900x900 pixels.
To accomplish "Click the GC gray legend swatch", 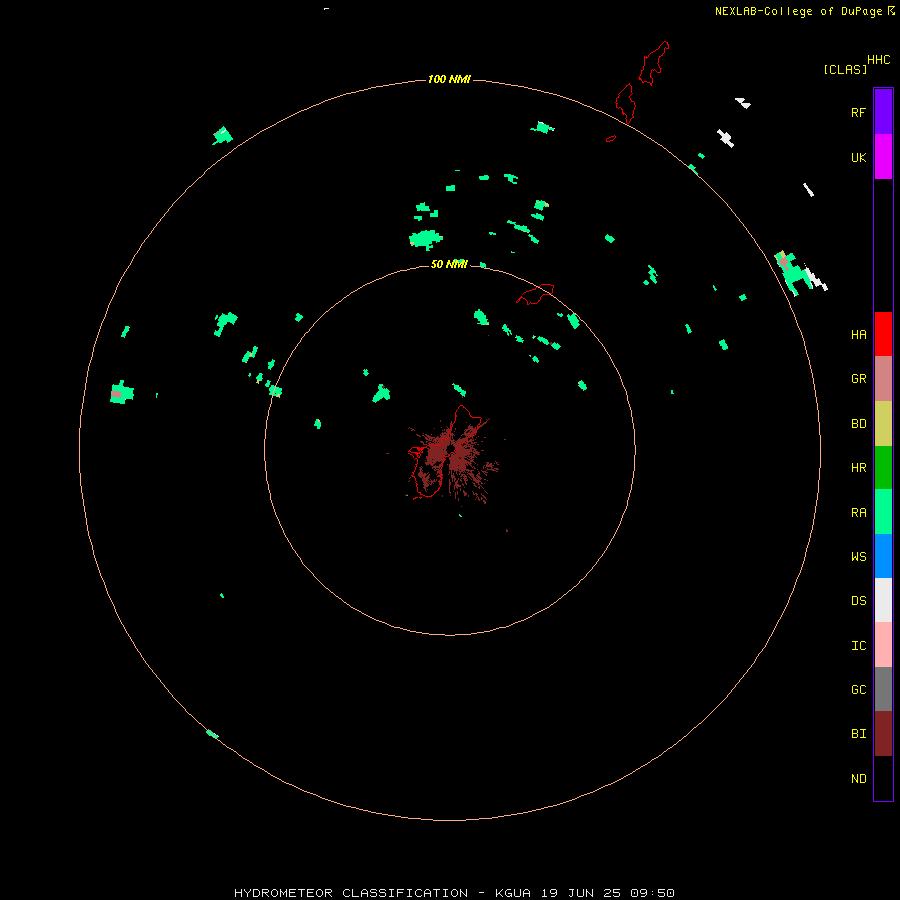I will tap(883, 689).
